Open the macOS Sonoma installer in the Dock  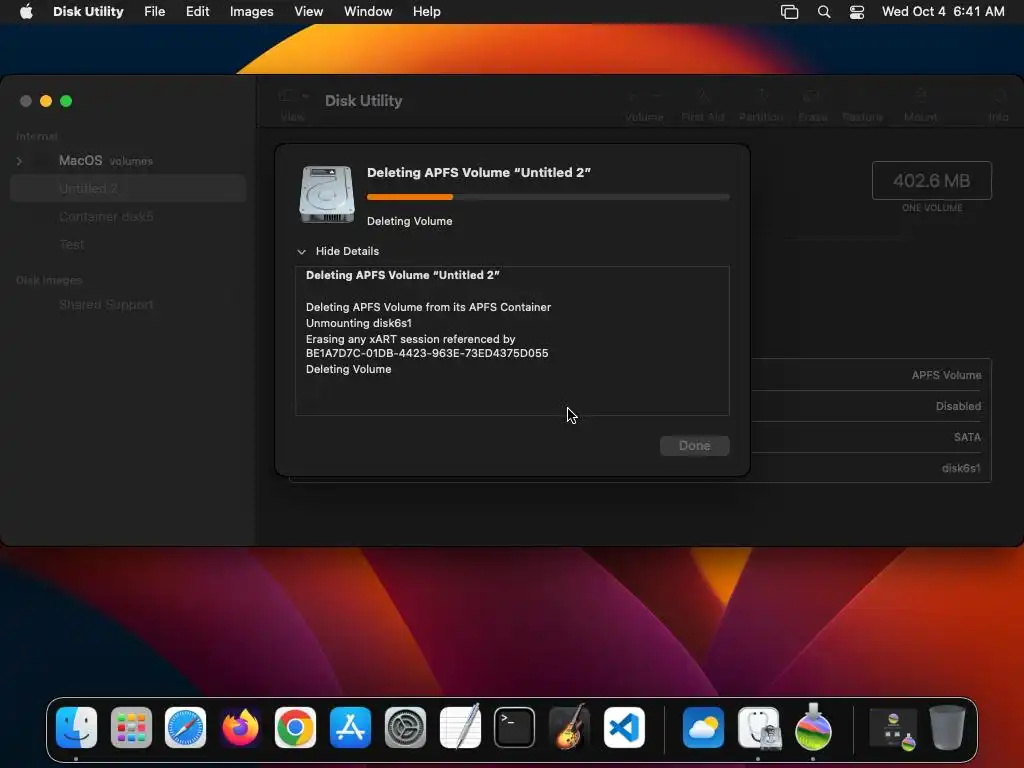(x=813, y=727)
